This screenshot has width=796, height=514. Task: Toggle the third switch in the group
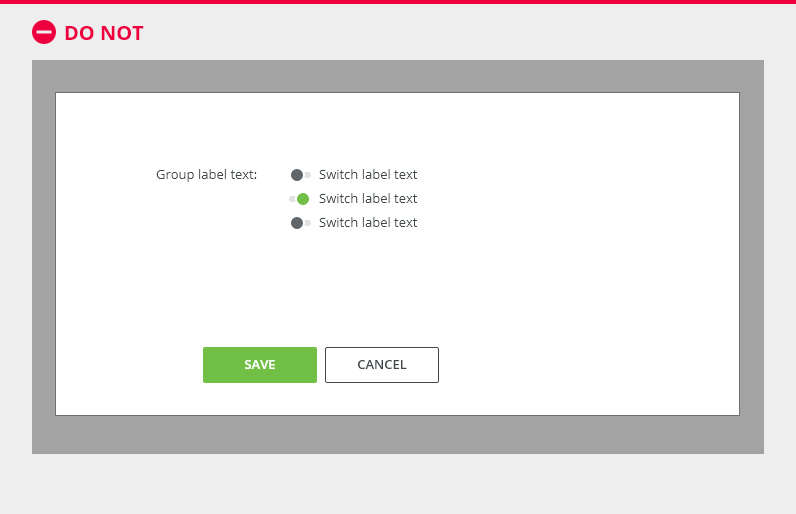pyautogui.click(x=301, y=223)
